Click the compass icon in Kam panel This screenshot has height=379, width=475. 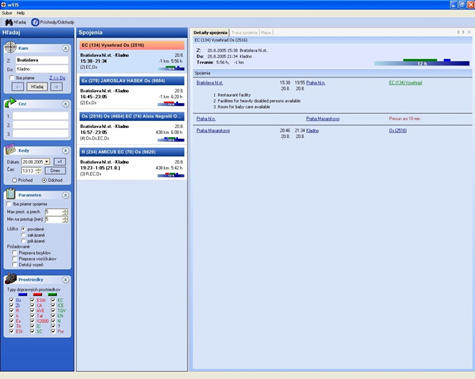10,47
